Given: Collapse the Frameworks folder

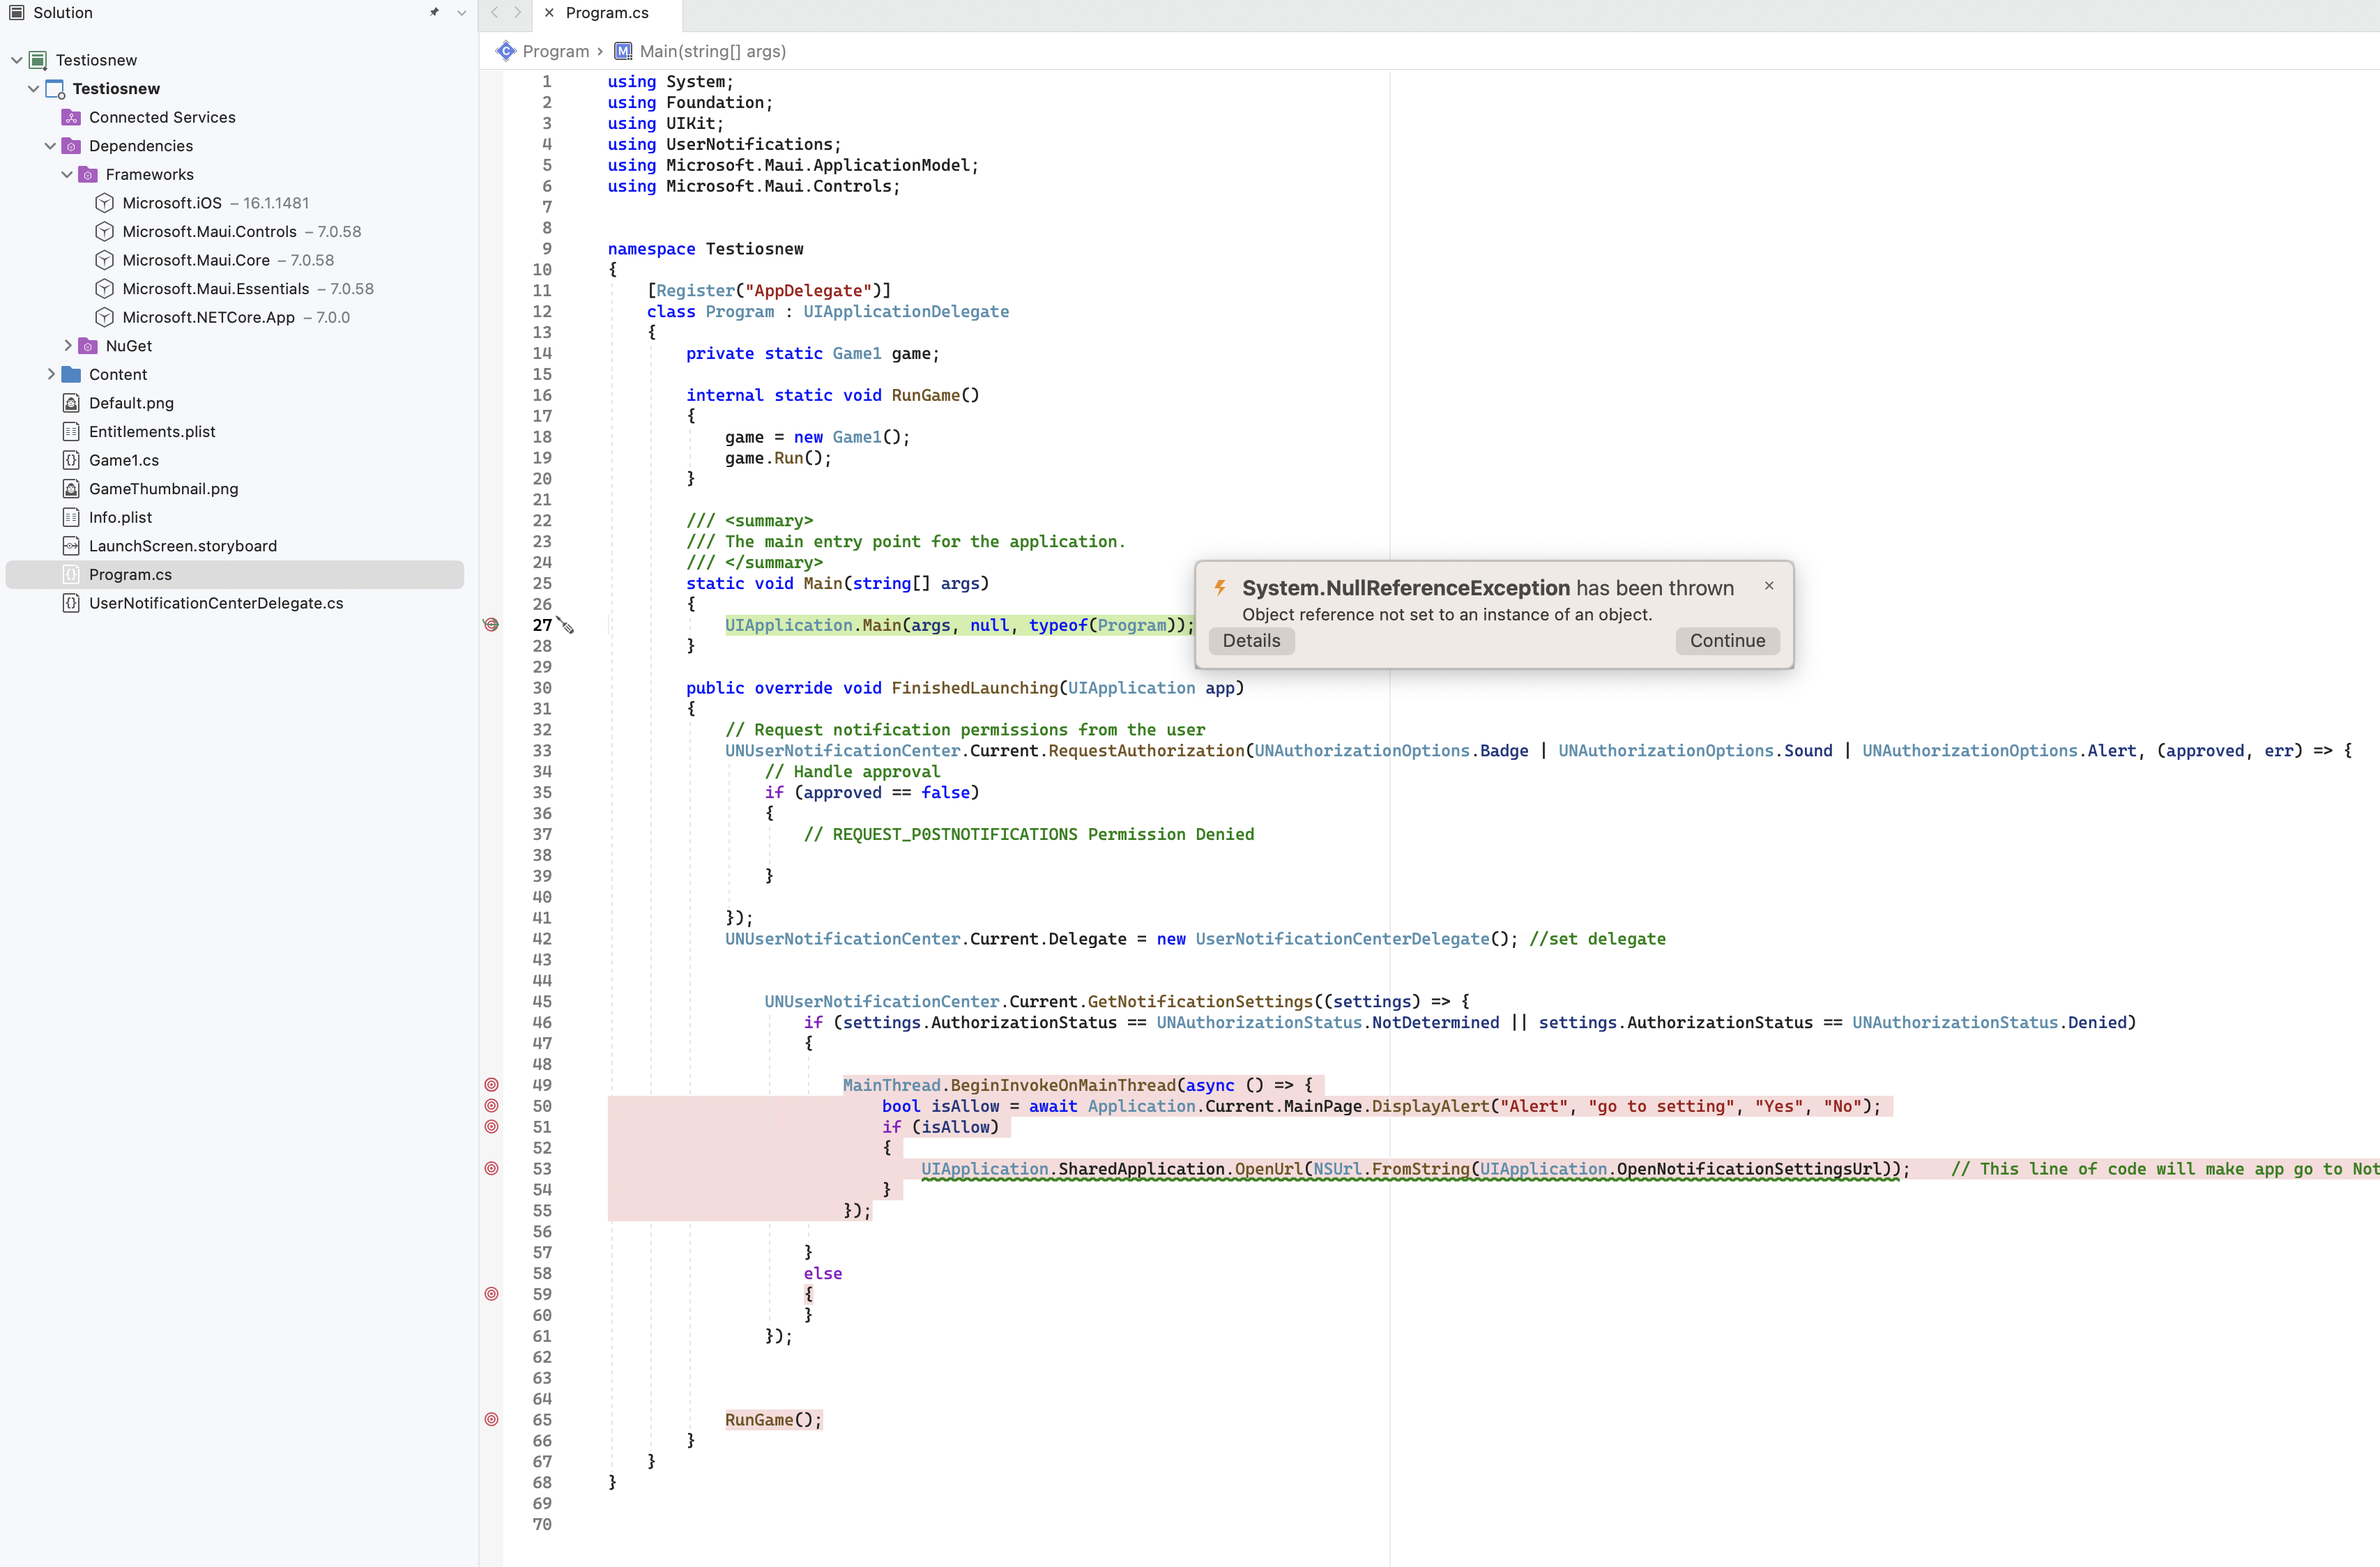Looking at the screenshot, I should click(67, 174).
